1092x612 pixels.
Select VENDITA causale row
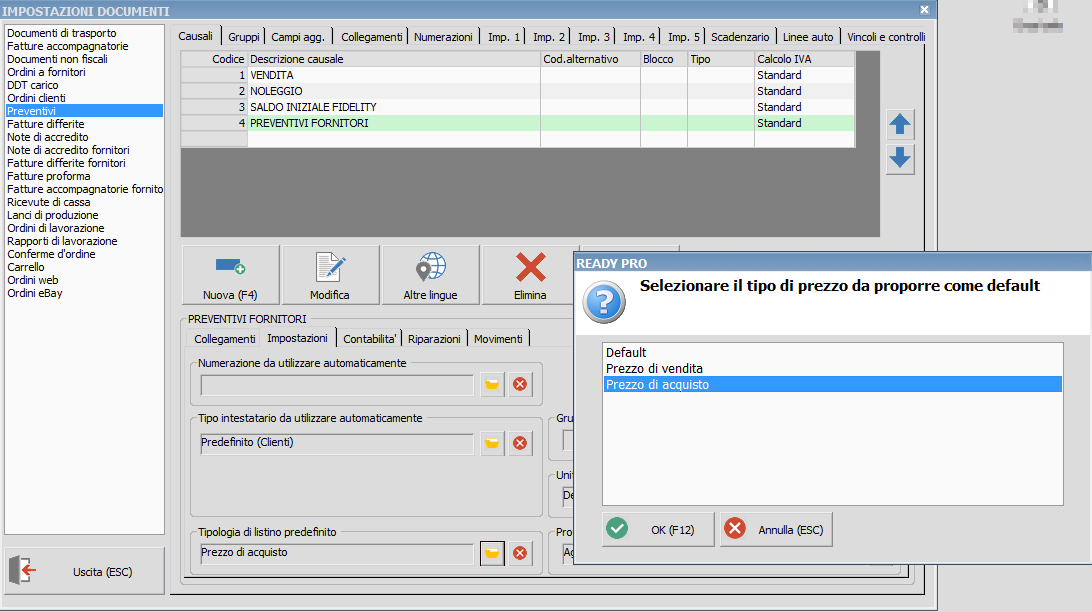517,75
